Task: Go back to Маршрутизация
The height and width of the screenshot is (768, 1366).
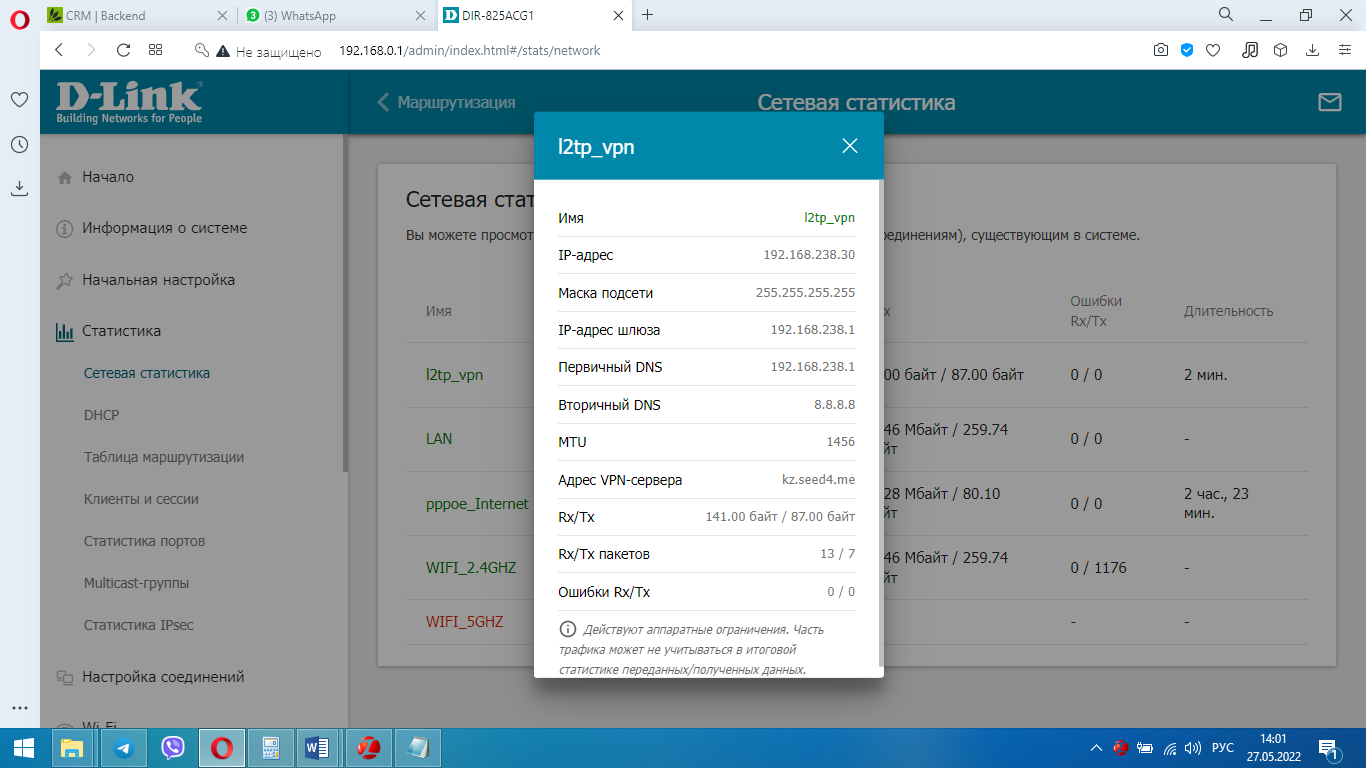Action: point(446,102)
